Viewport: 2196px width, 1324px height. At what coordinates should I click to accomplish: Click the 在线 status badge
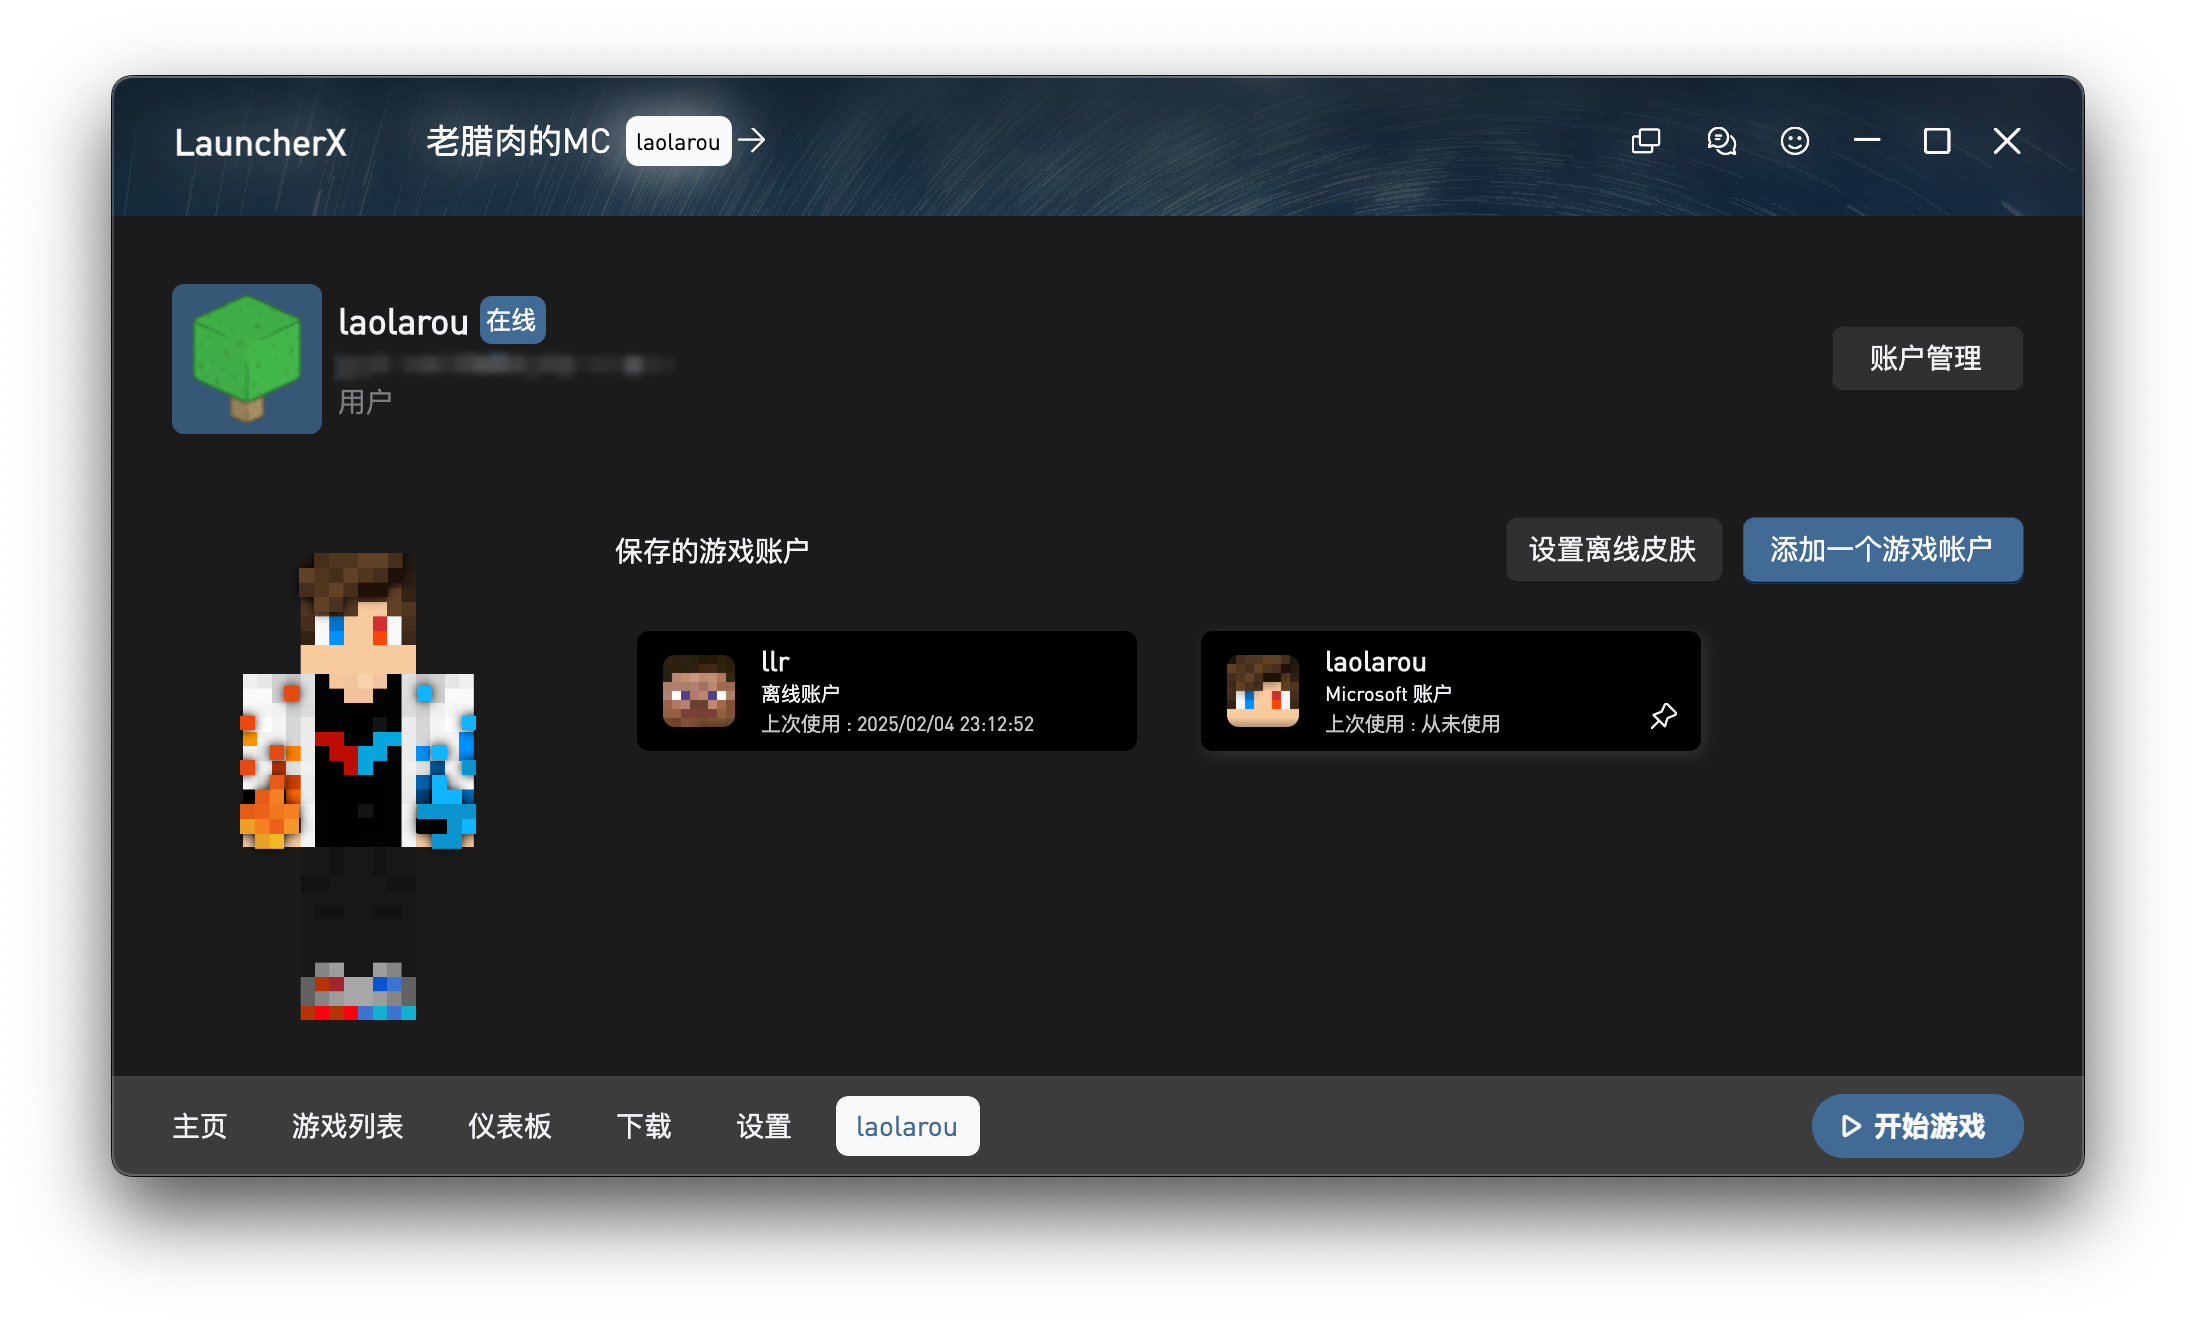coord(512,320)
